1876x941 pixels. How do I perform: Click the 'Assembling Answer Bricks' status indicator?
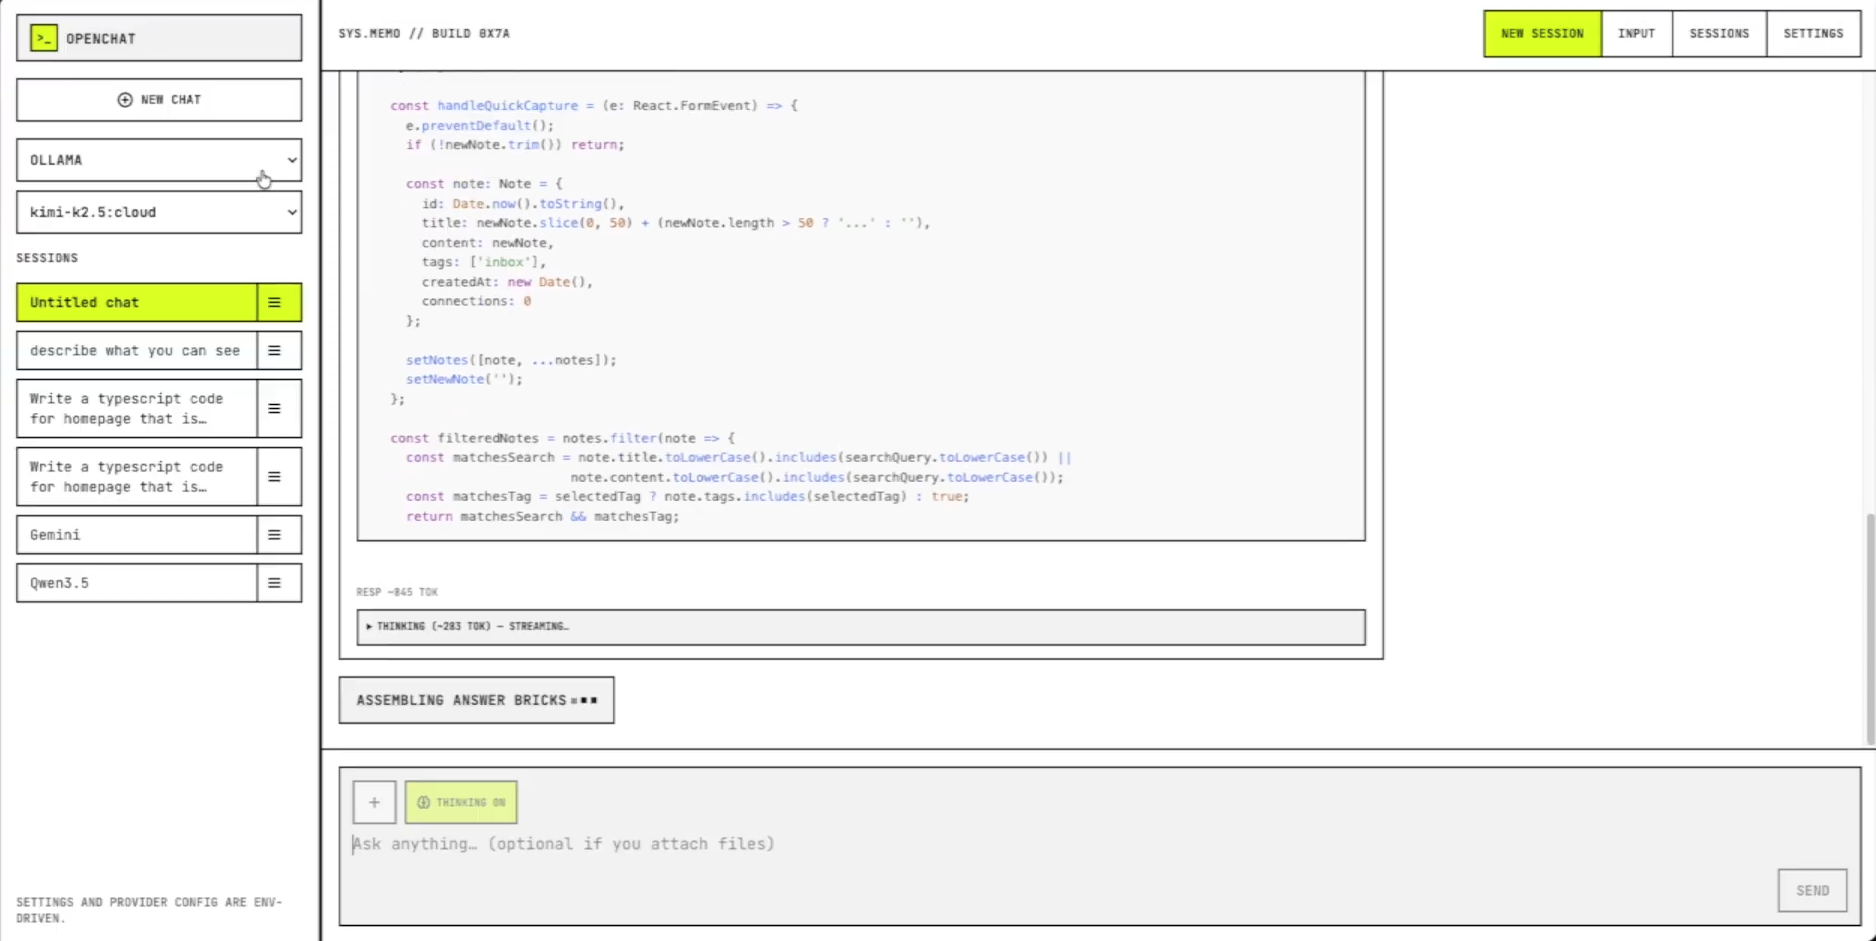[476, 700]
